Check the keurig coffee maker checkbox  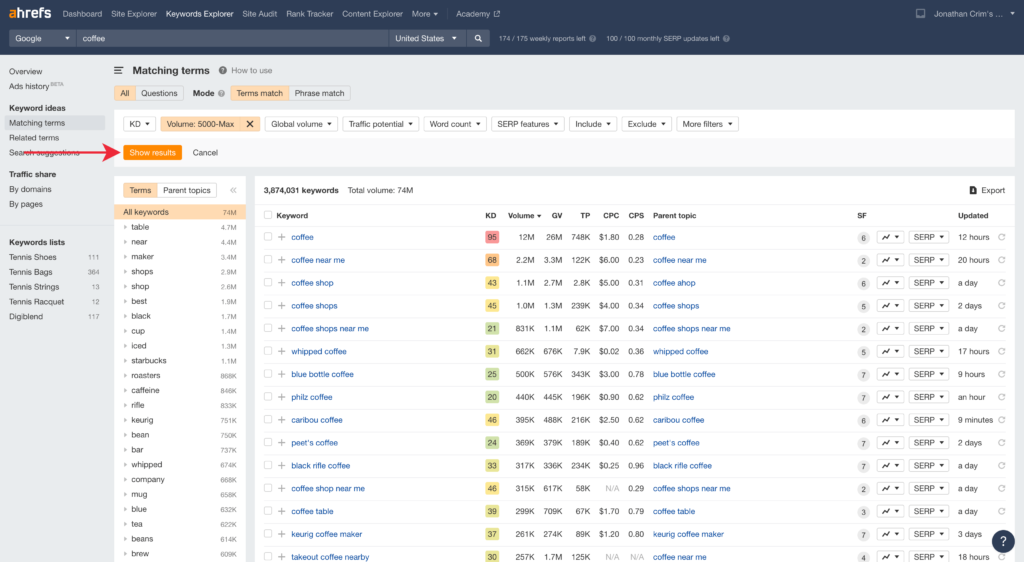click(268, 534)
